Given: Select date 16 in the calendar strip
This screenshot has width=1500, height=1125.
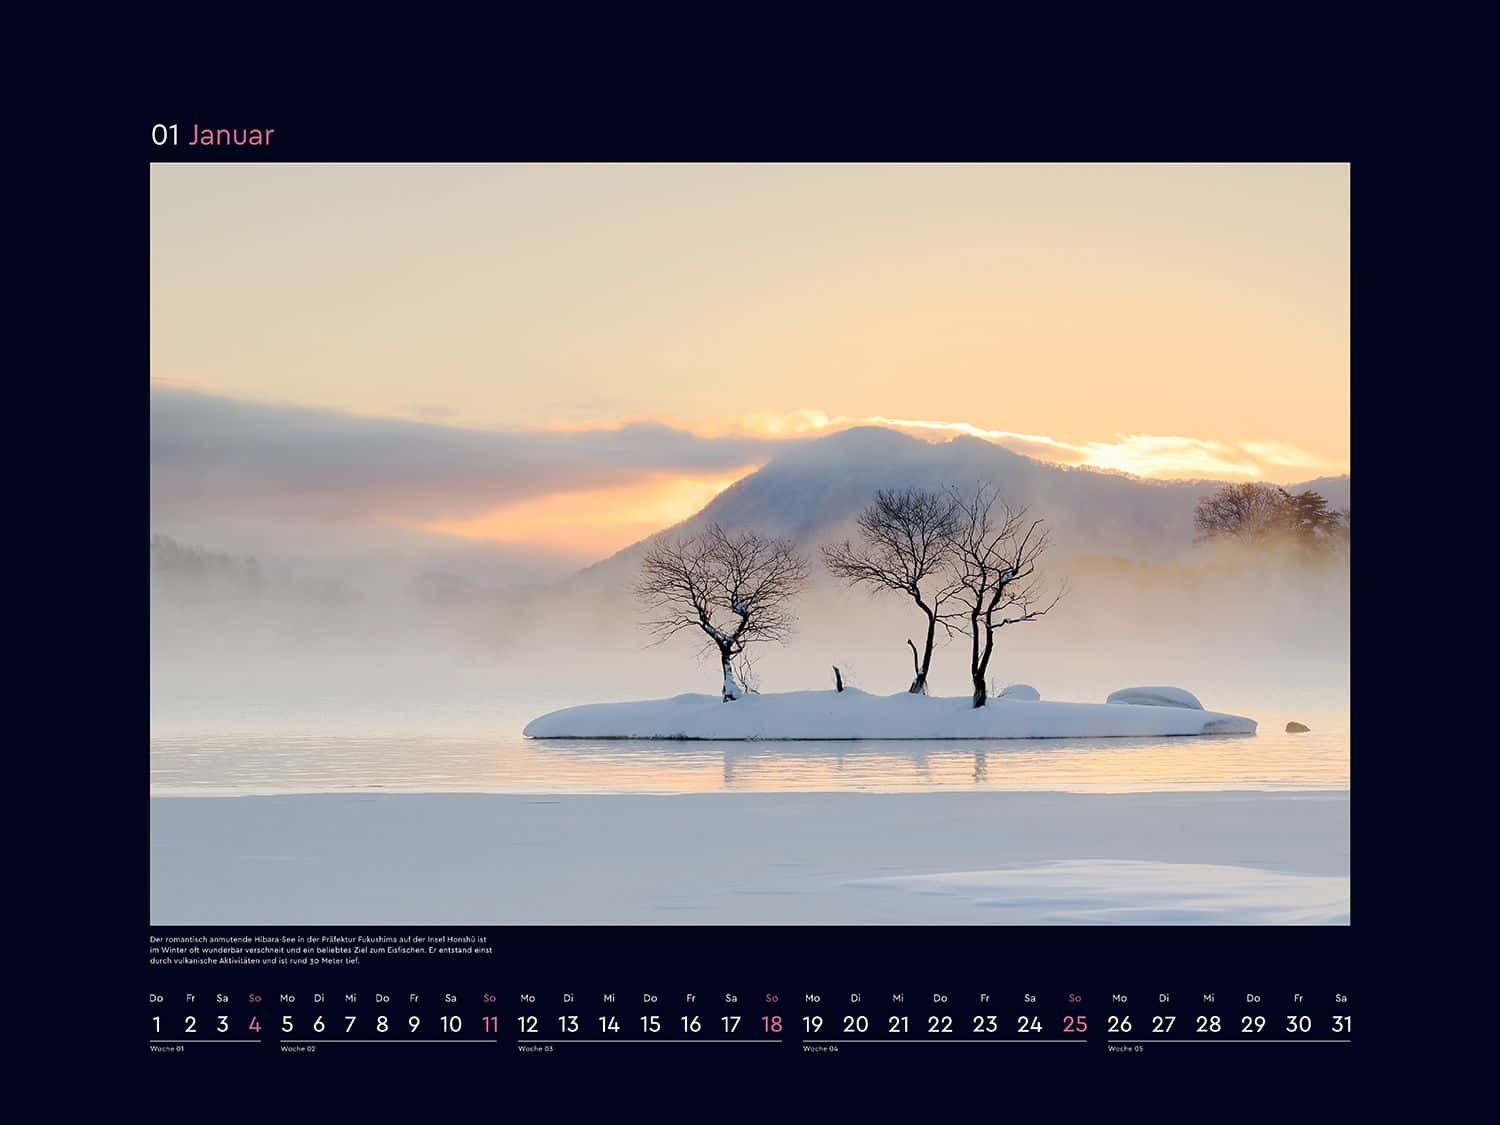Looking at the screenshot, I should click(x=691, y=1024).
